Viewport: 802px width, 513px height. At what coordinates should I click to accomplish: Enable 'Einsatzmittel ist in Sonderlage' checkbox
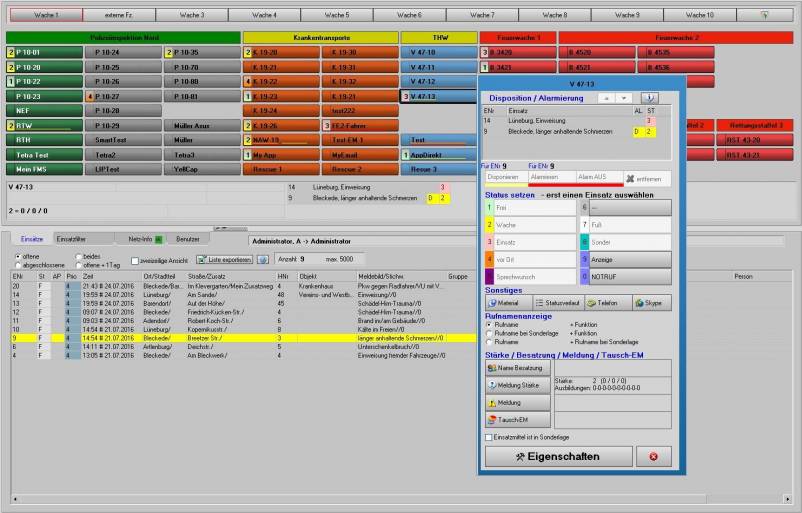(488, 437)
